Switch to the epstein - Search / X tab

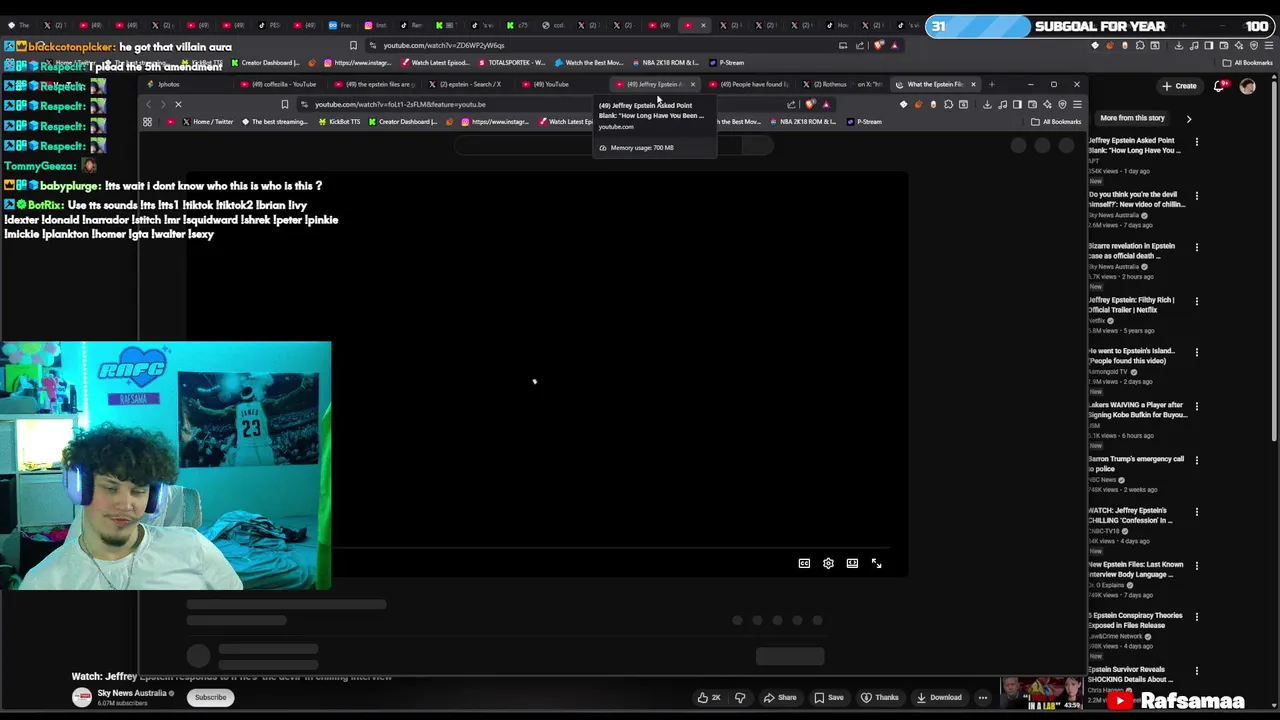[x=468, y=84]
